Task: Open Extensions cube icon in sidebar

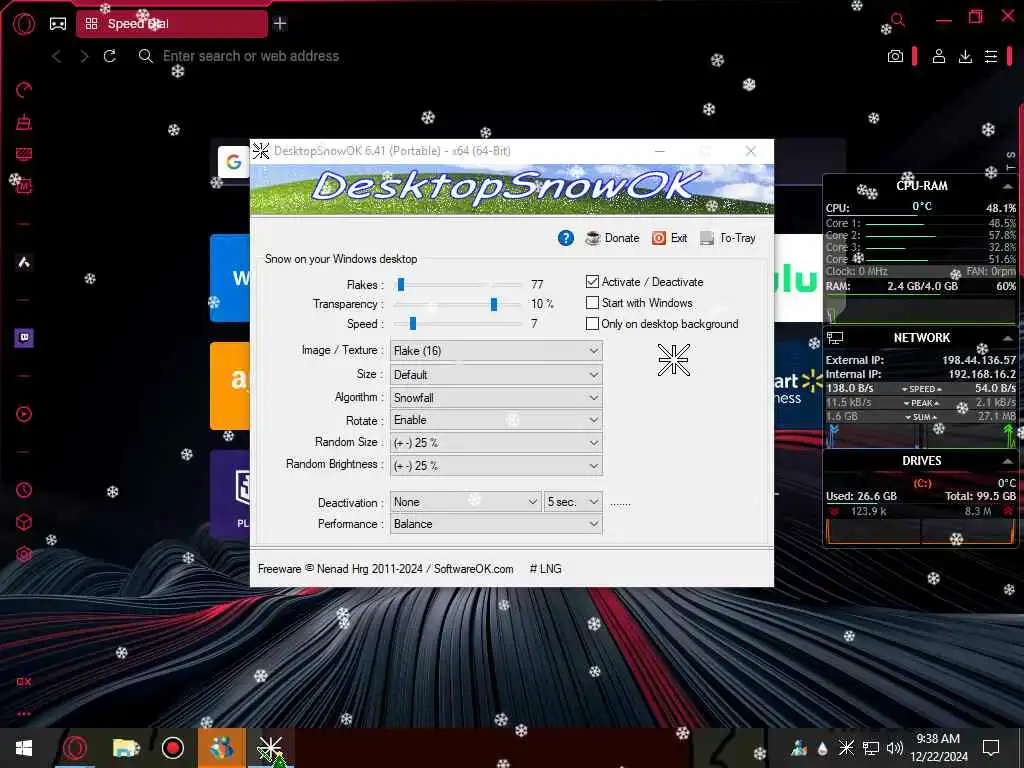Action: click(x=24, y=522)
